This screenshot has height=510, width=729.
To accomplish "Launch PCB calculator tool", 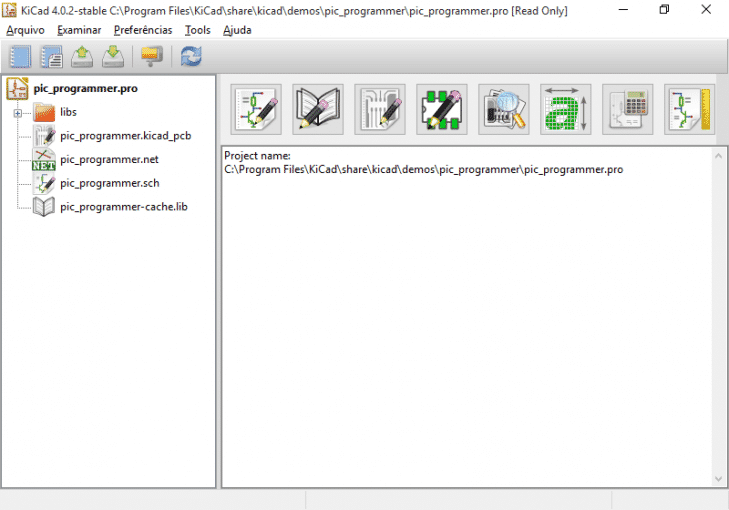I will (x=628, y=109).
